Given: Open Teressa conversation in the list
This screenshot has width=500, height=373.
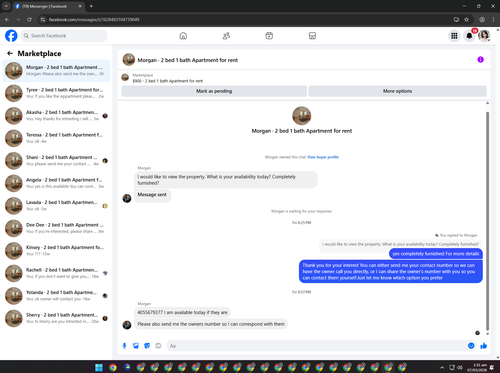Looking at the screenshot, I should [x=56, y=138].
